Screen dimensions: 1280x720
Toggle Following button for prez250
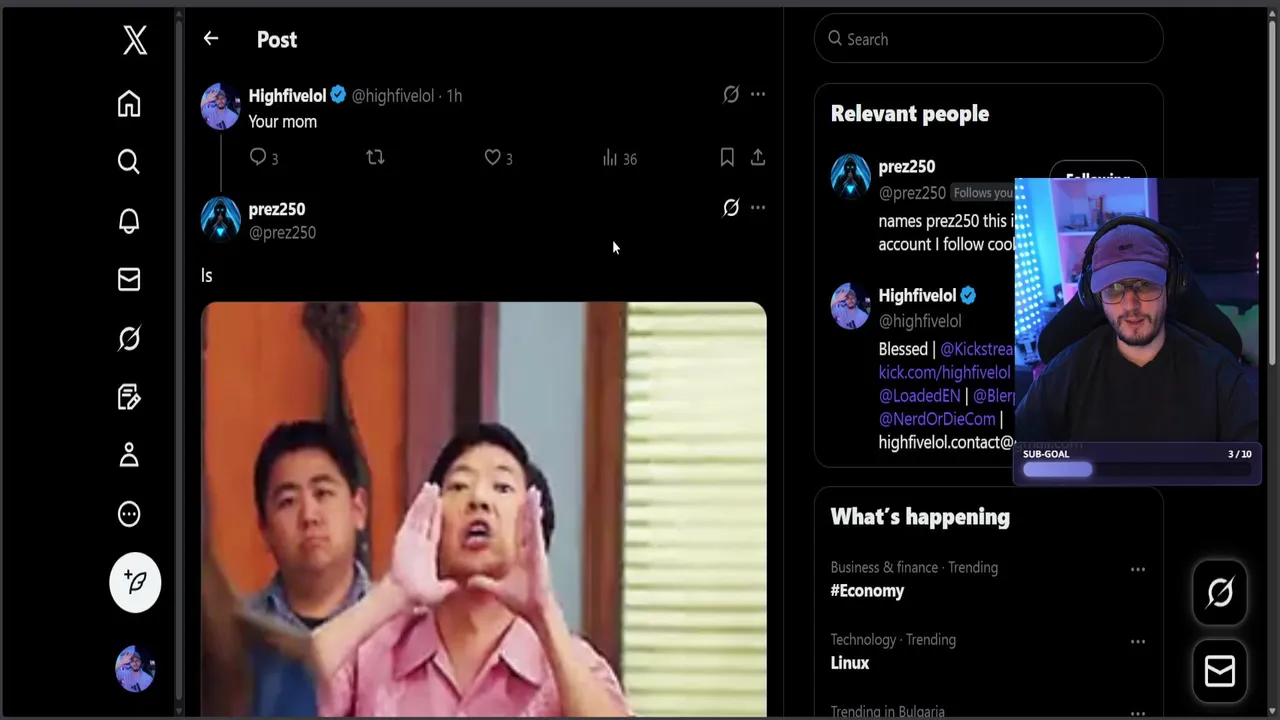click(1097, 179)
